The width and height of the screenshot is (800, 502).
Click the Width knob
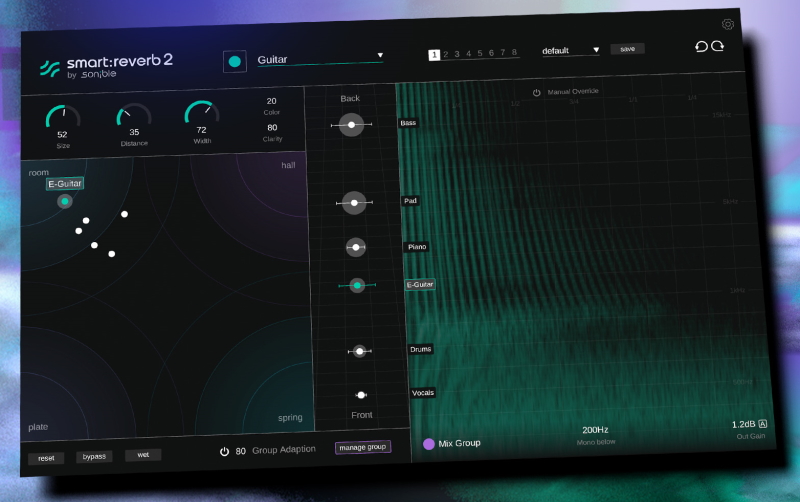[x=202, y=112]
